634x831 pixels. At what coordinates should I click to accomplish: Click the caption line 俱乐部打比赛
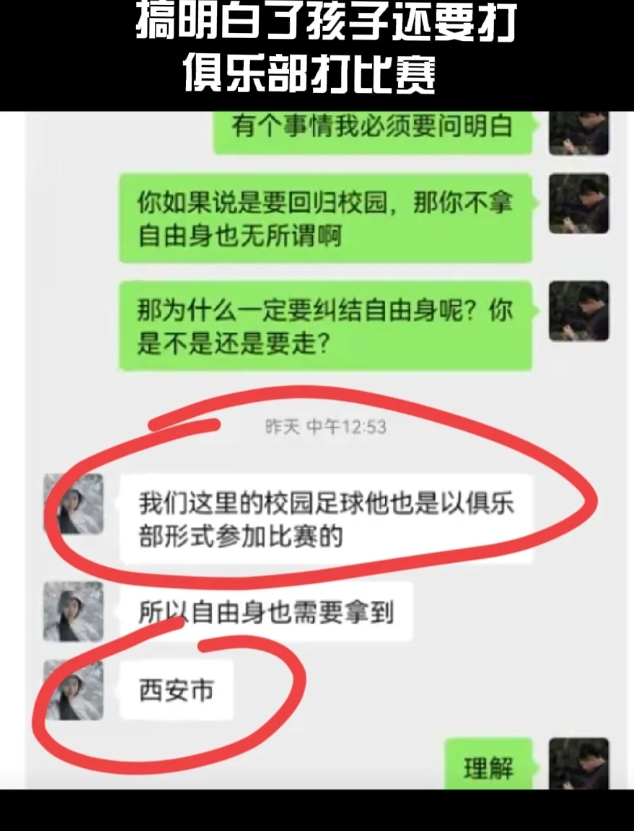(309, 74)
